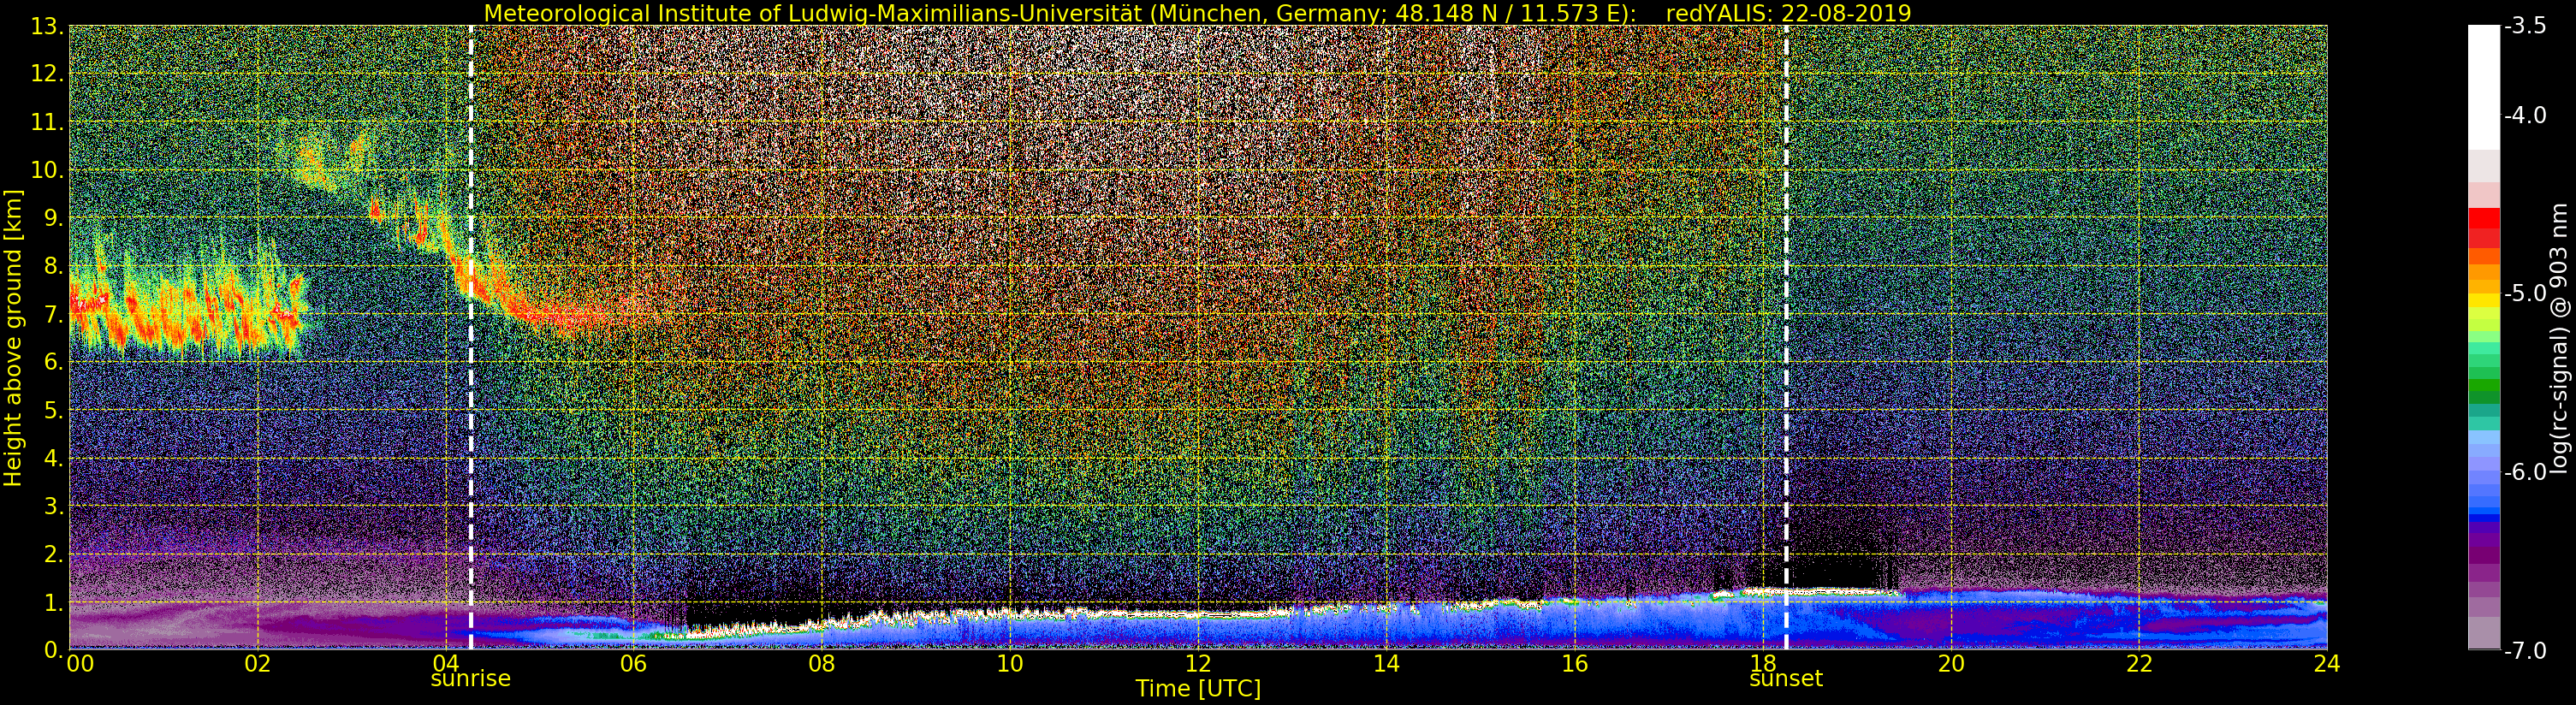The width and height of the screenshot is (2576, 705).
Task: Click the time axis tick "18"
Action: coord(1762,664)
